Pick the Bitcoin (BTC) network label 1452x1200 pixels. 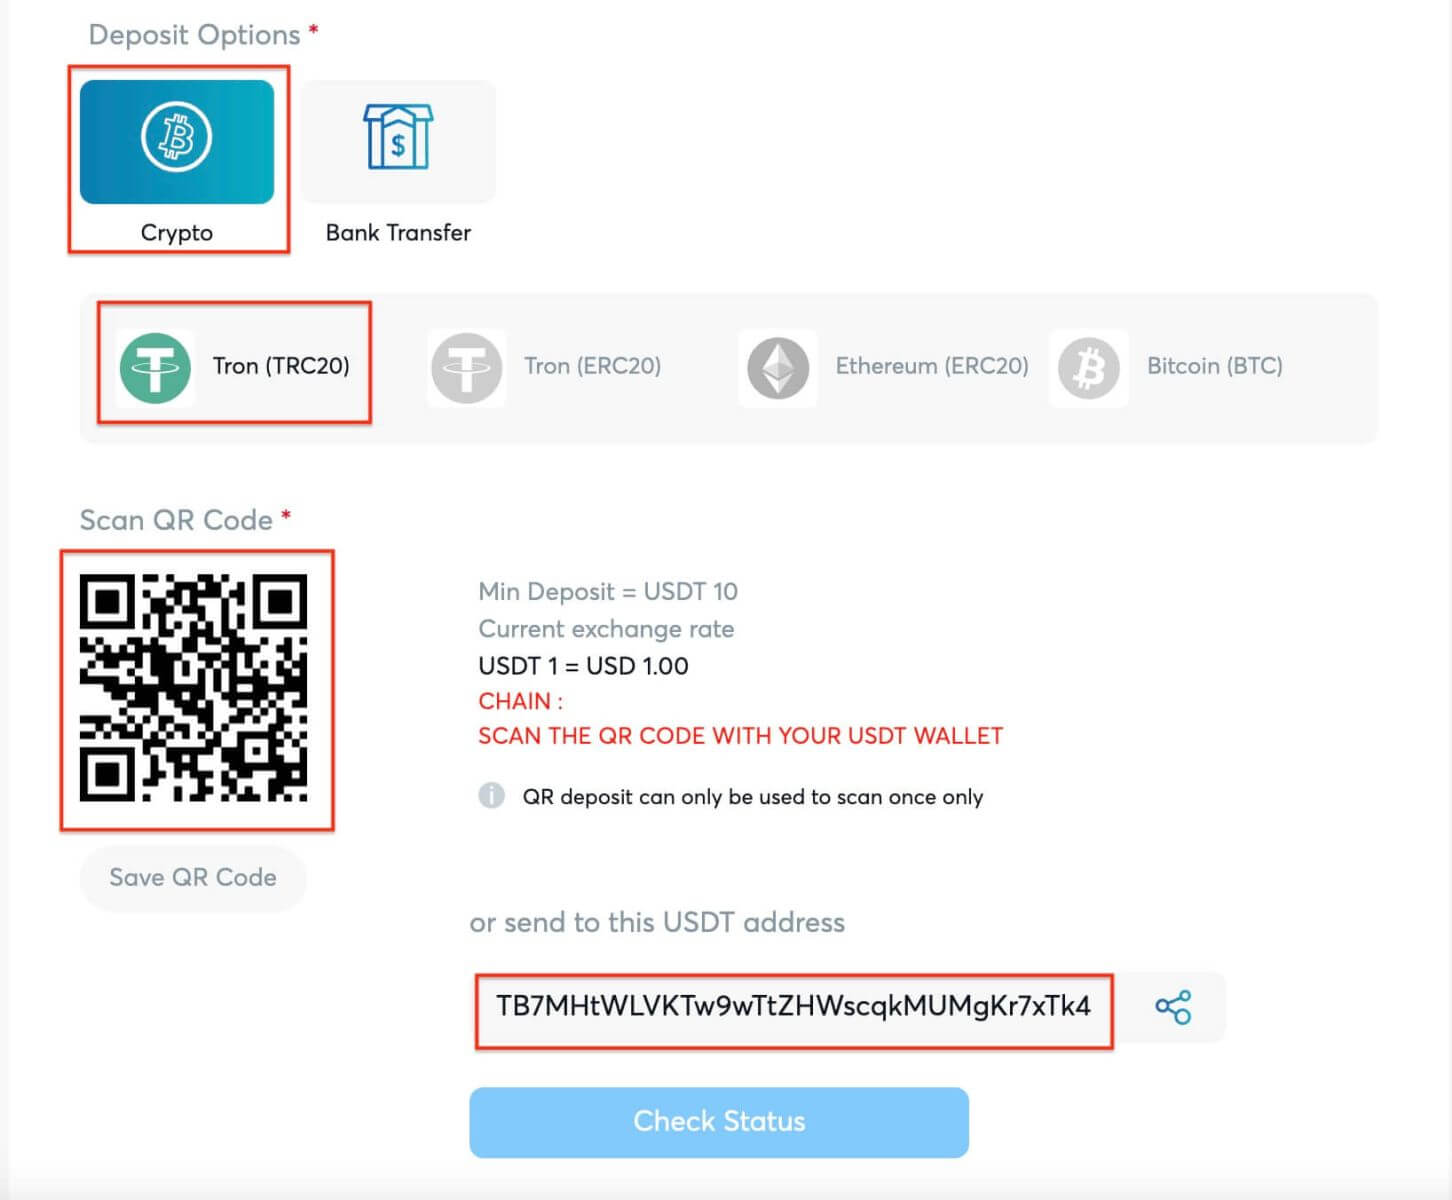pos(1214,366)
